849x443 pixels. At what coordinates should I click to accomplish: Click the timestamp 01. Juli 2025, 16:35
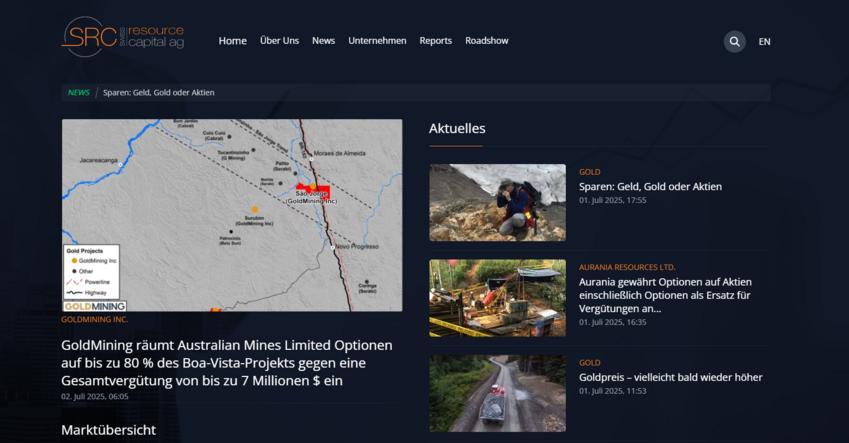(x=612, y=322)
